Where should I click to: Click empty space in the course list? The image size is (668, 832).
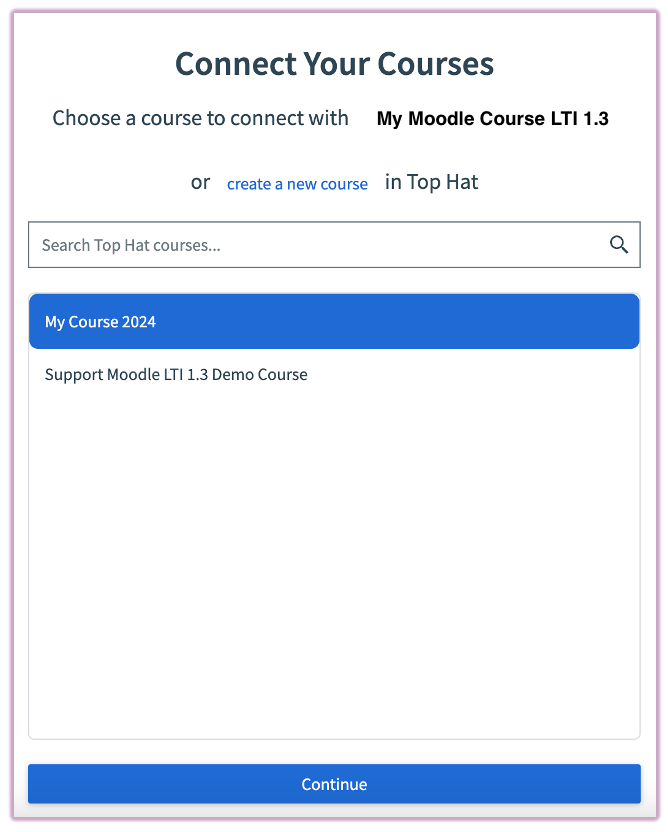point(334,560)
